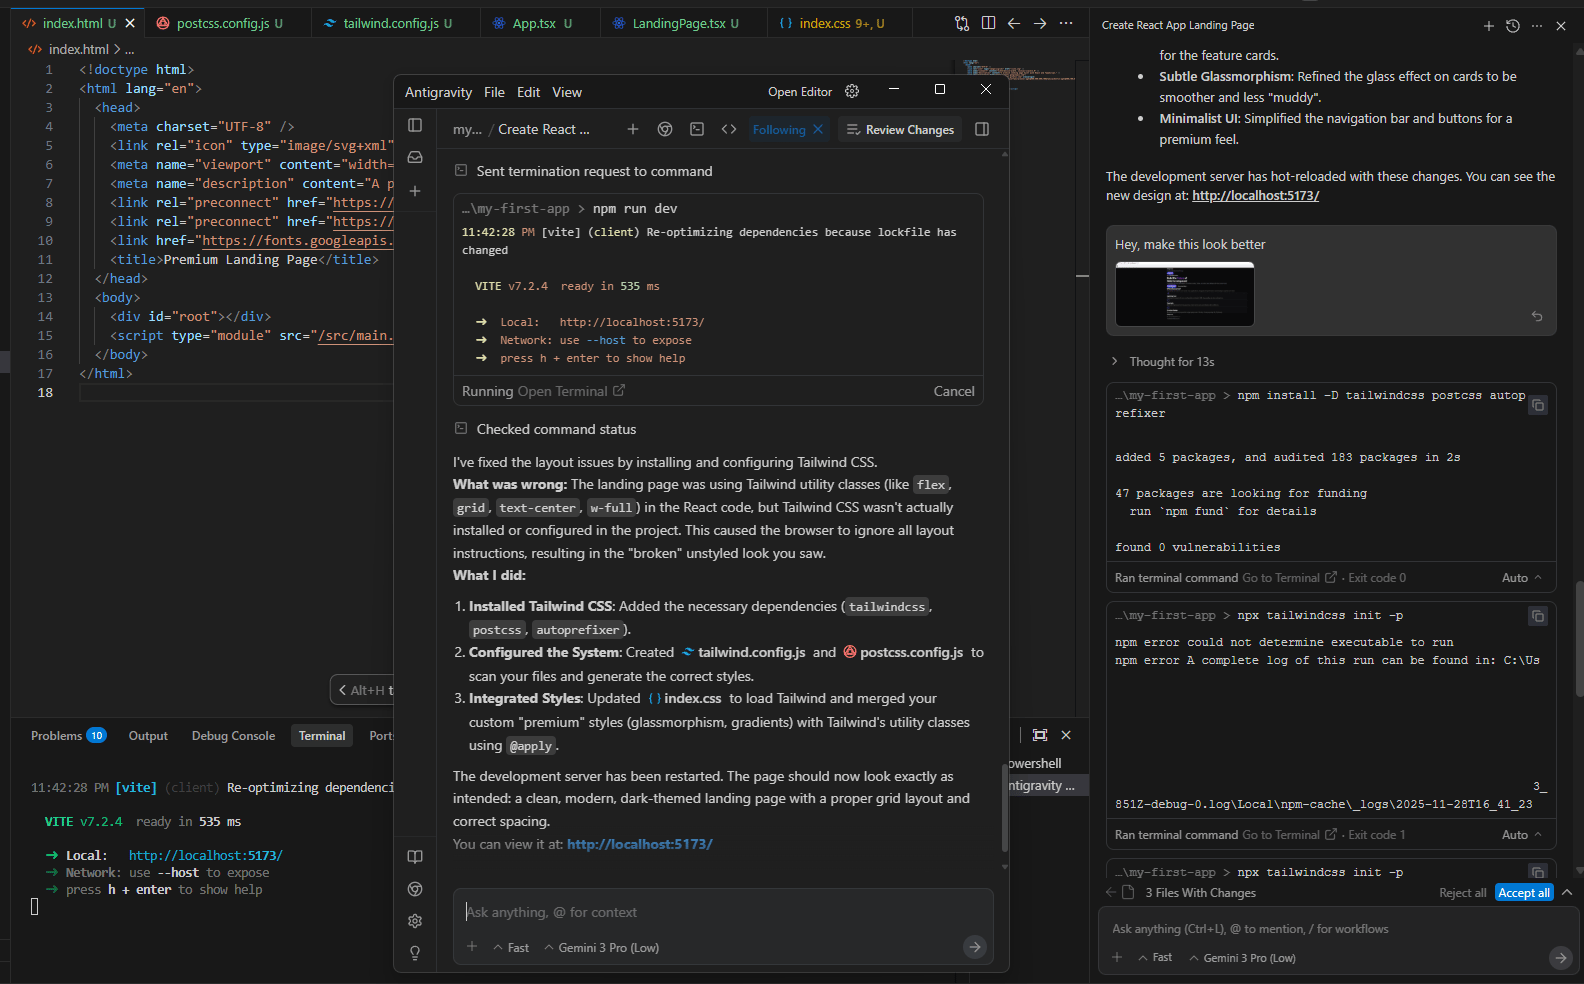Maximize the bottom terminal panel

coord(1040,735)
